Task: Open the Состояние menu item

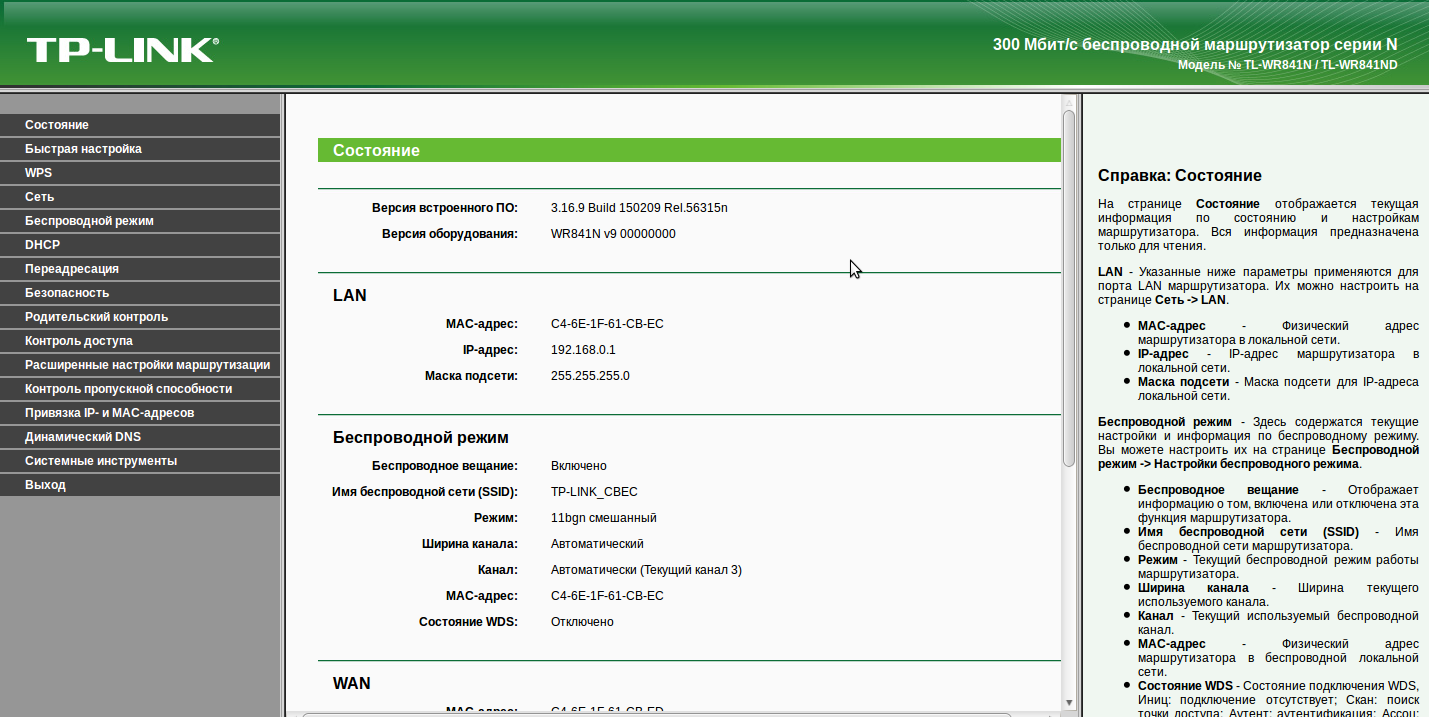Action: (x=140, y=125)
